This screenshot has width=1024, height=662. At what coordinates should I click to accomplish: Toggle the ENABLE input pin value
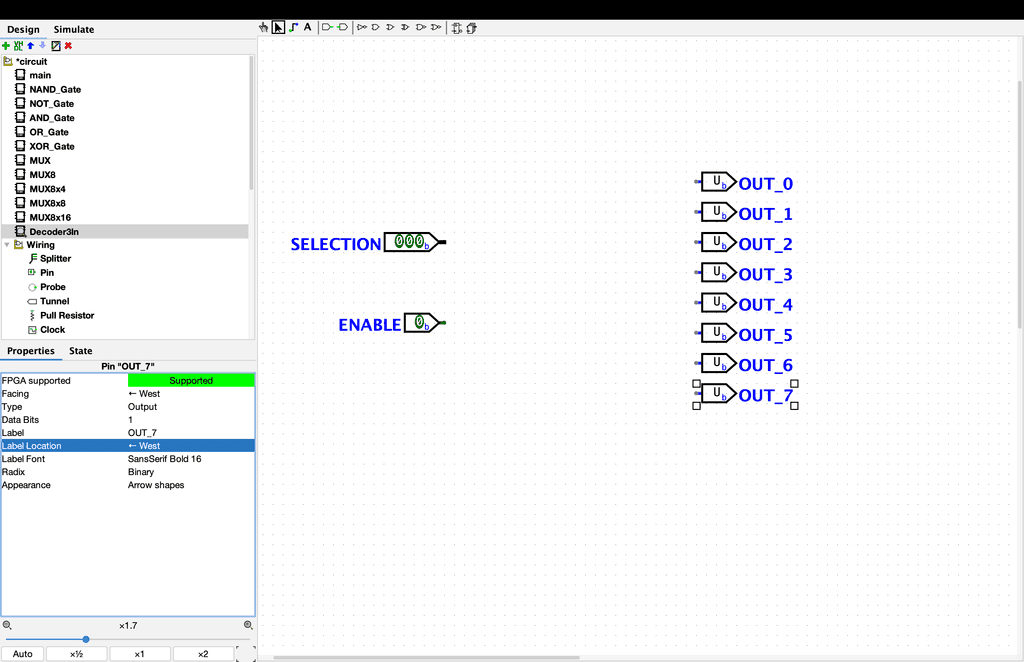tap(421, 323)
